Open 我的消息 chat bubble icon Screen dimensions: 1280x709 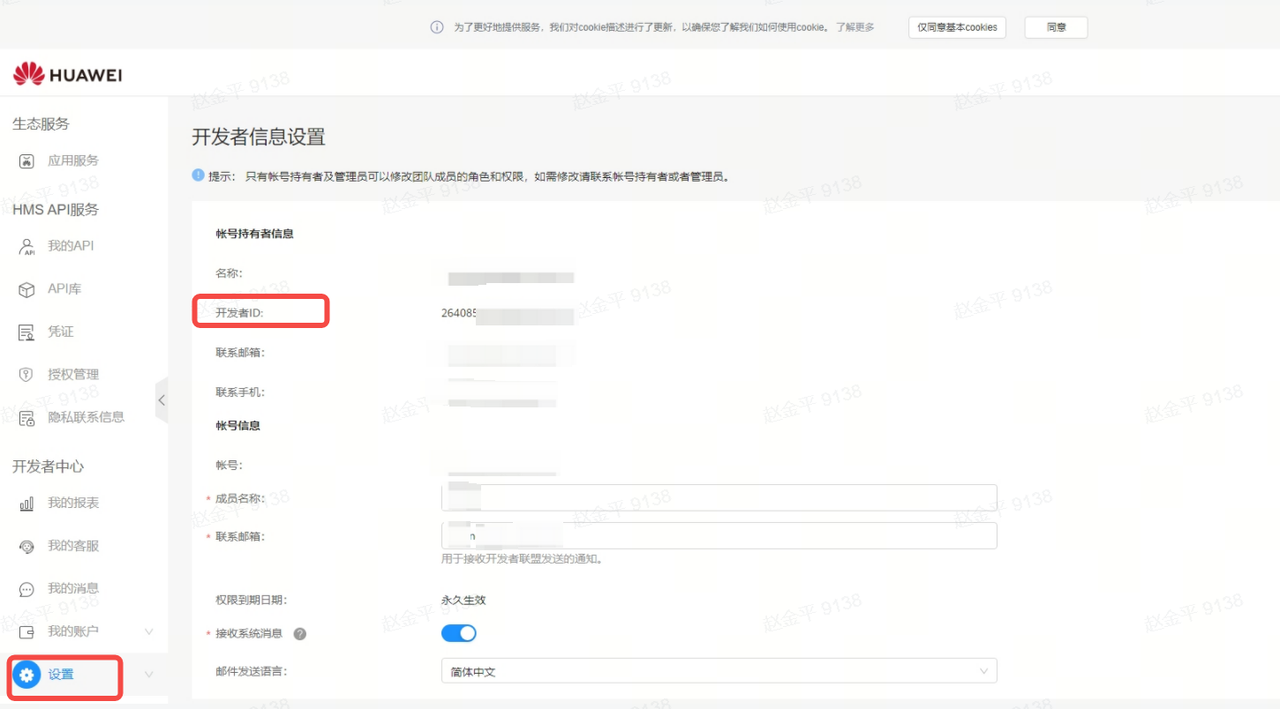[x=27, y=589]
